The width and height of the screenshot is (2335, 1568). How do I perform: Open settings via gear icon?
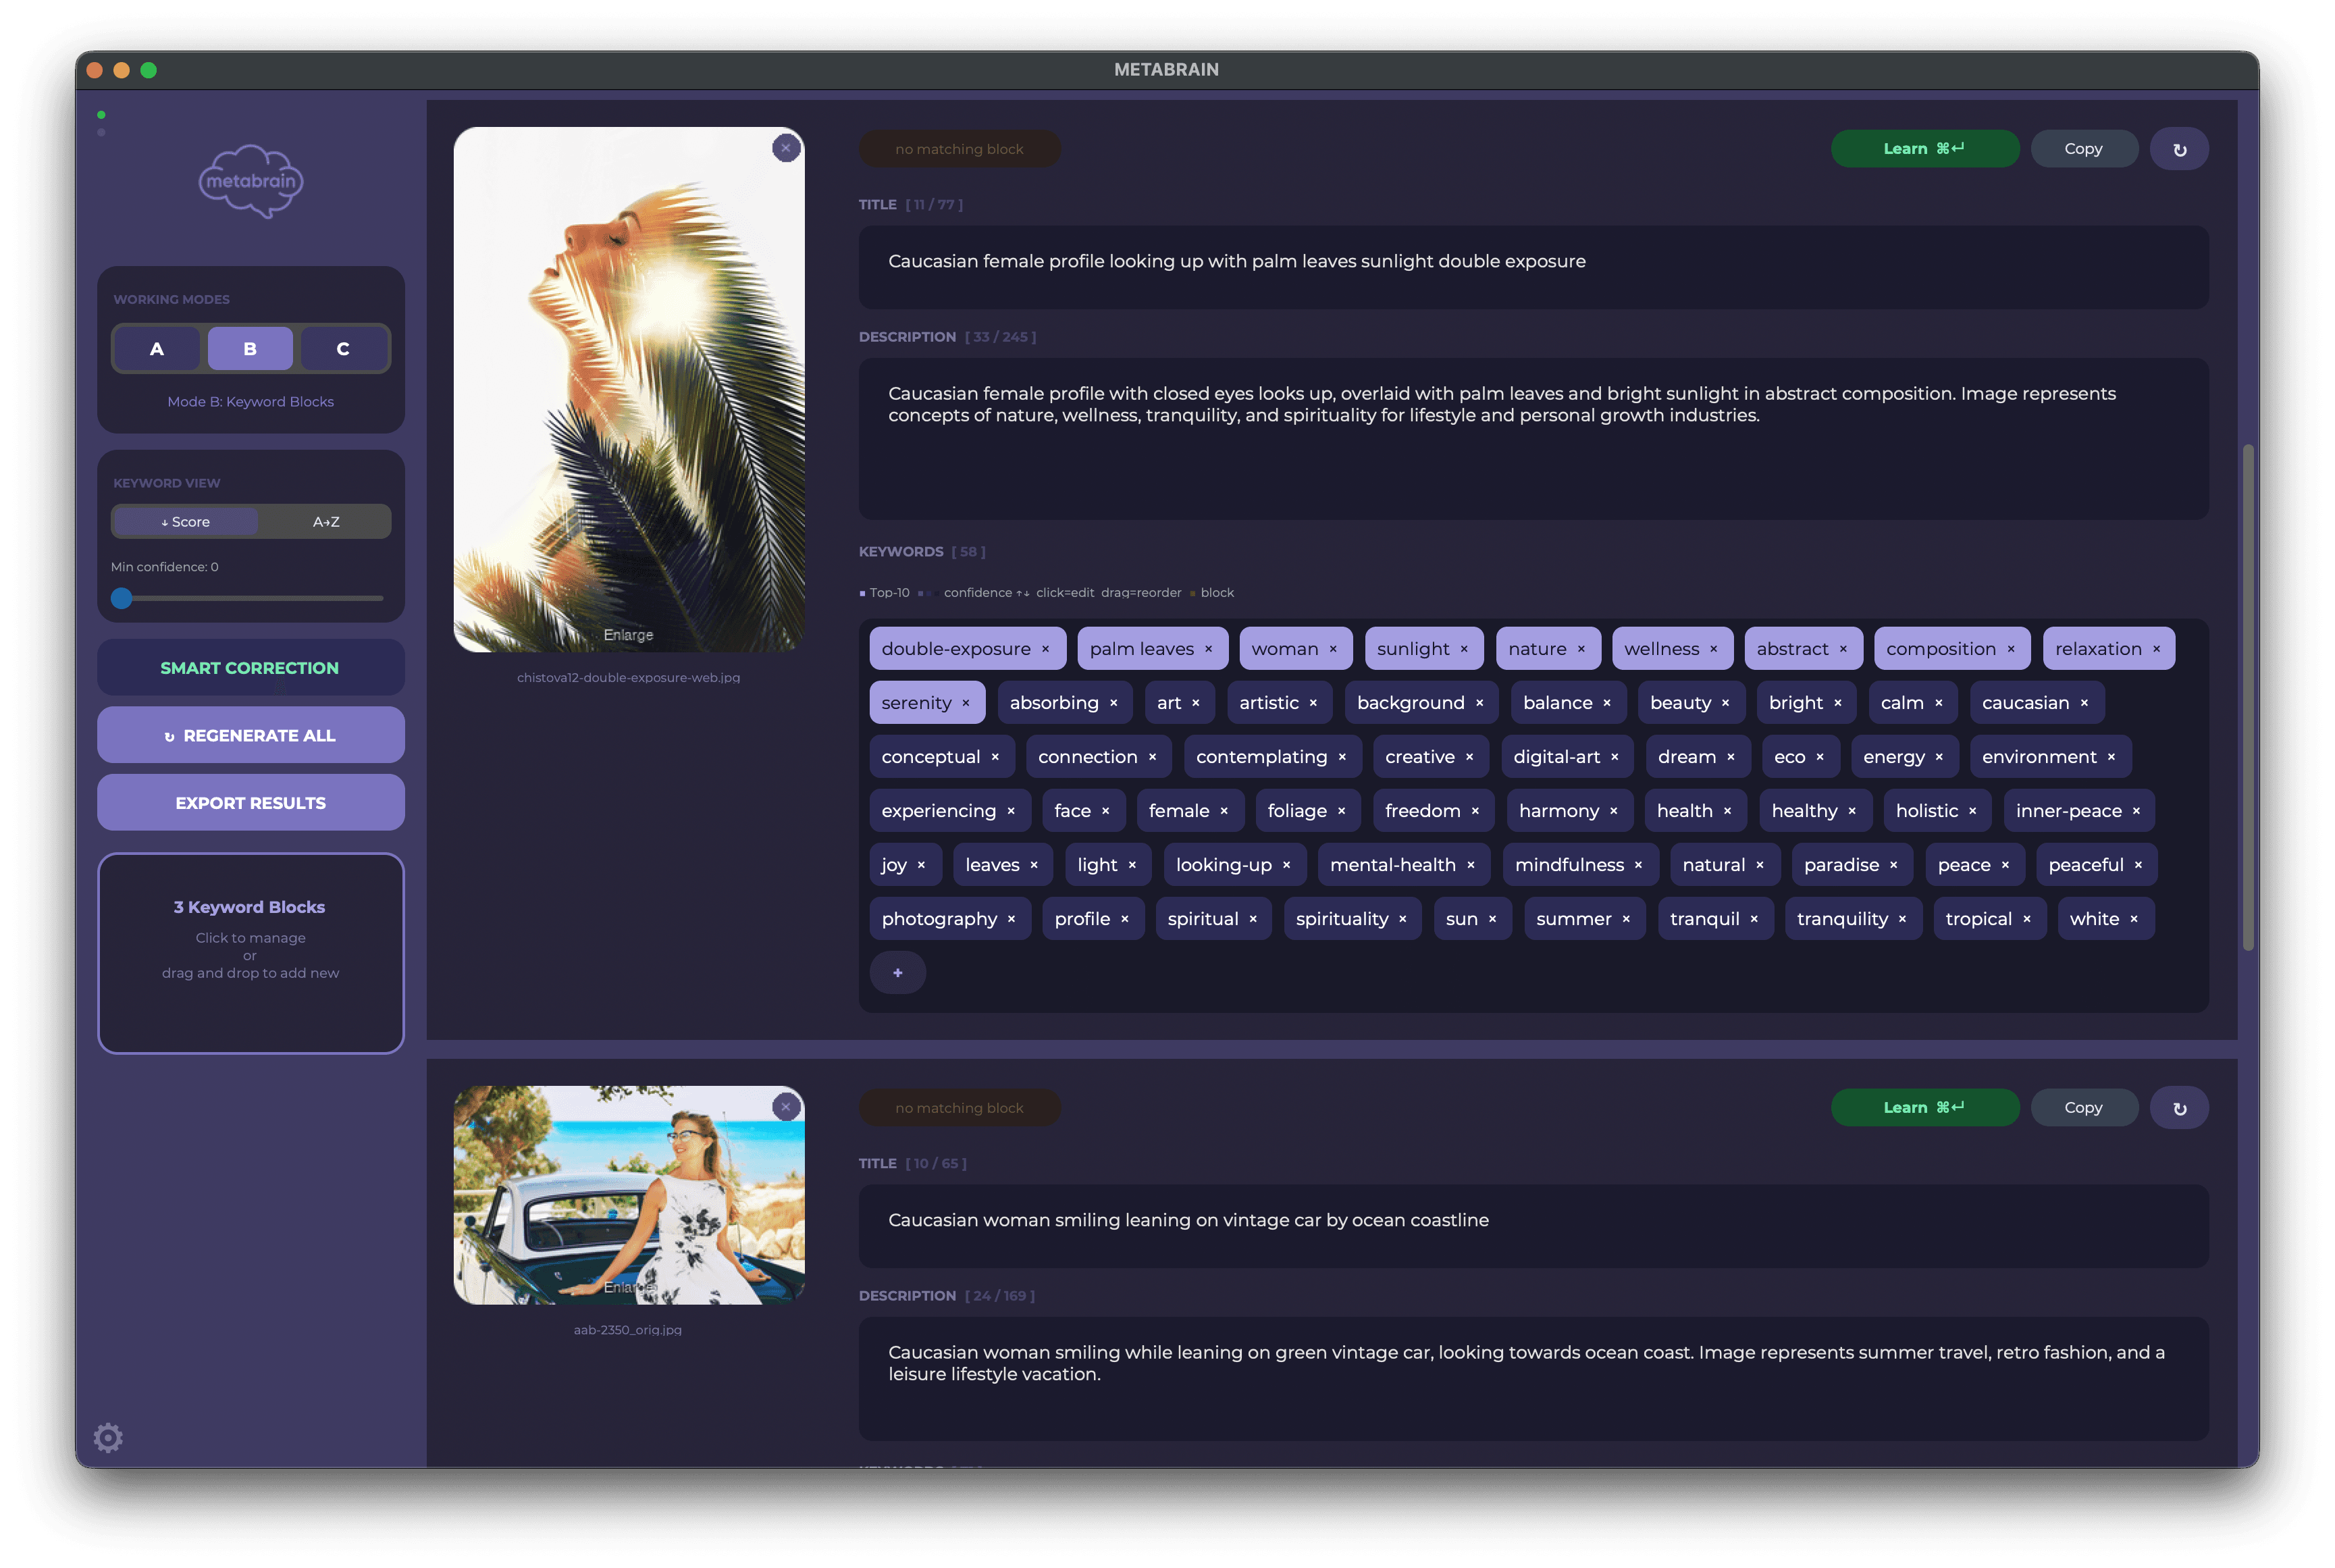(x=108, y=1437)
